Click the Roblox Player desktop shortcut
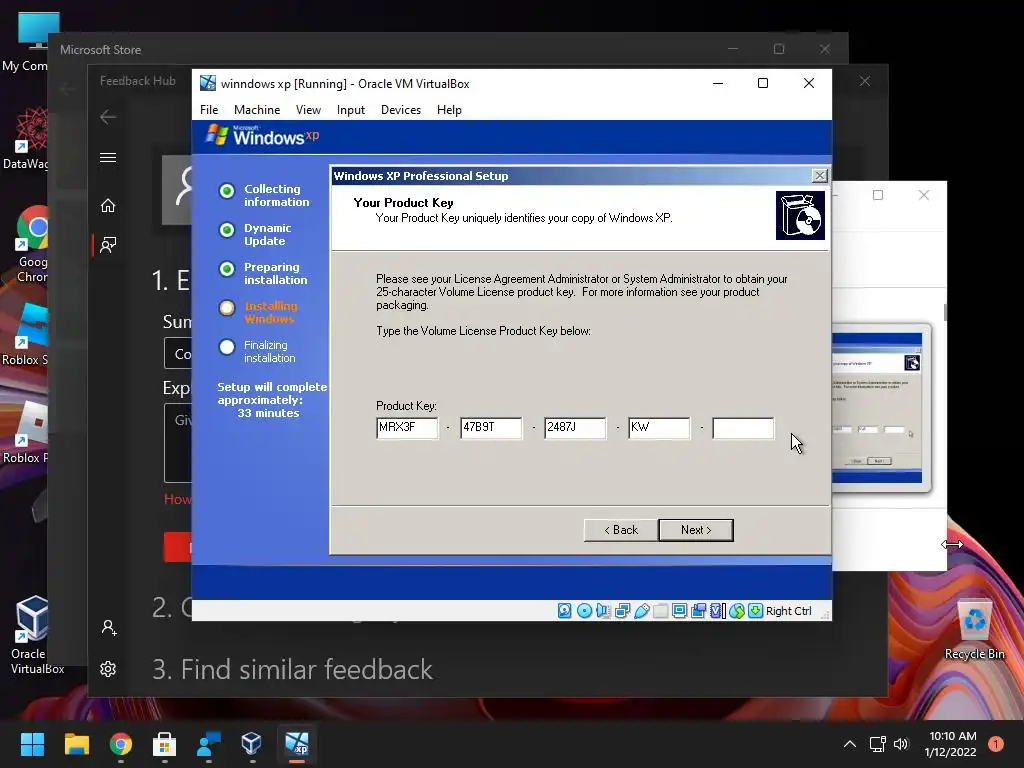 (26, 433)
